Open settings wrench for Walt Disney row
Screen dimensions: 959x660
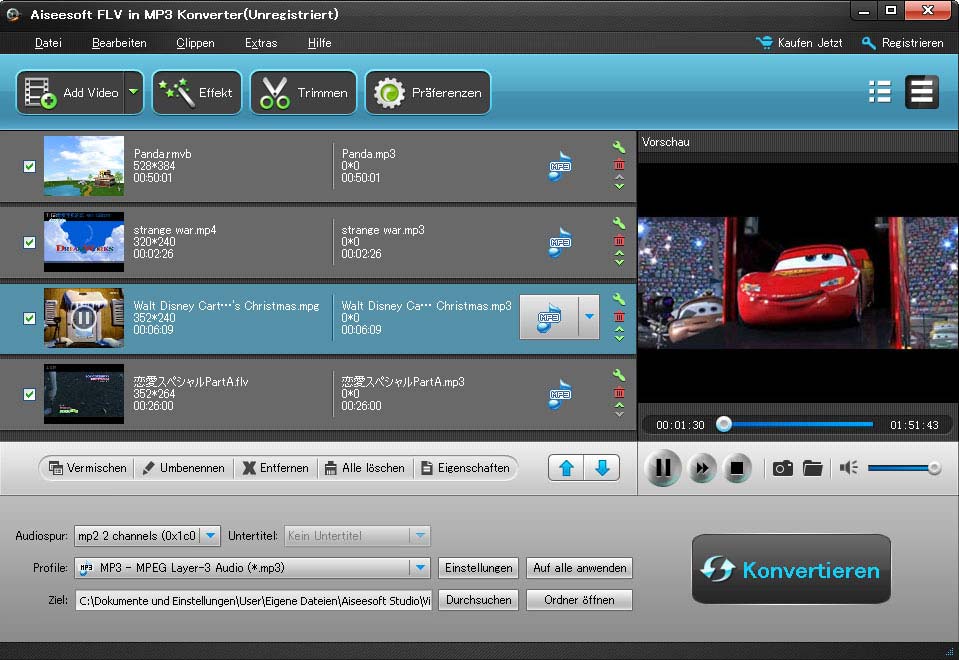tap(619, 298)
